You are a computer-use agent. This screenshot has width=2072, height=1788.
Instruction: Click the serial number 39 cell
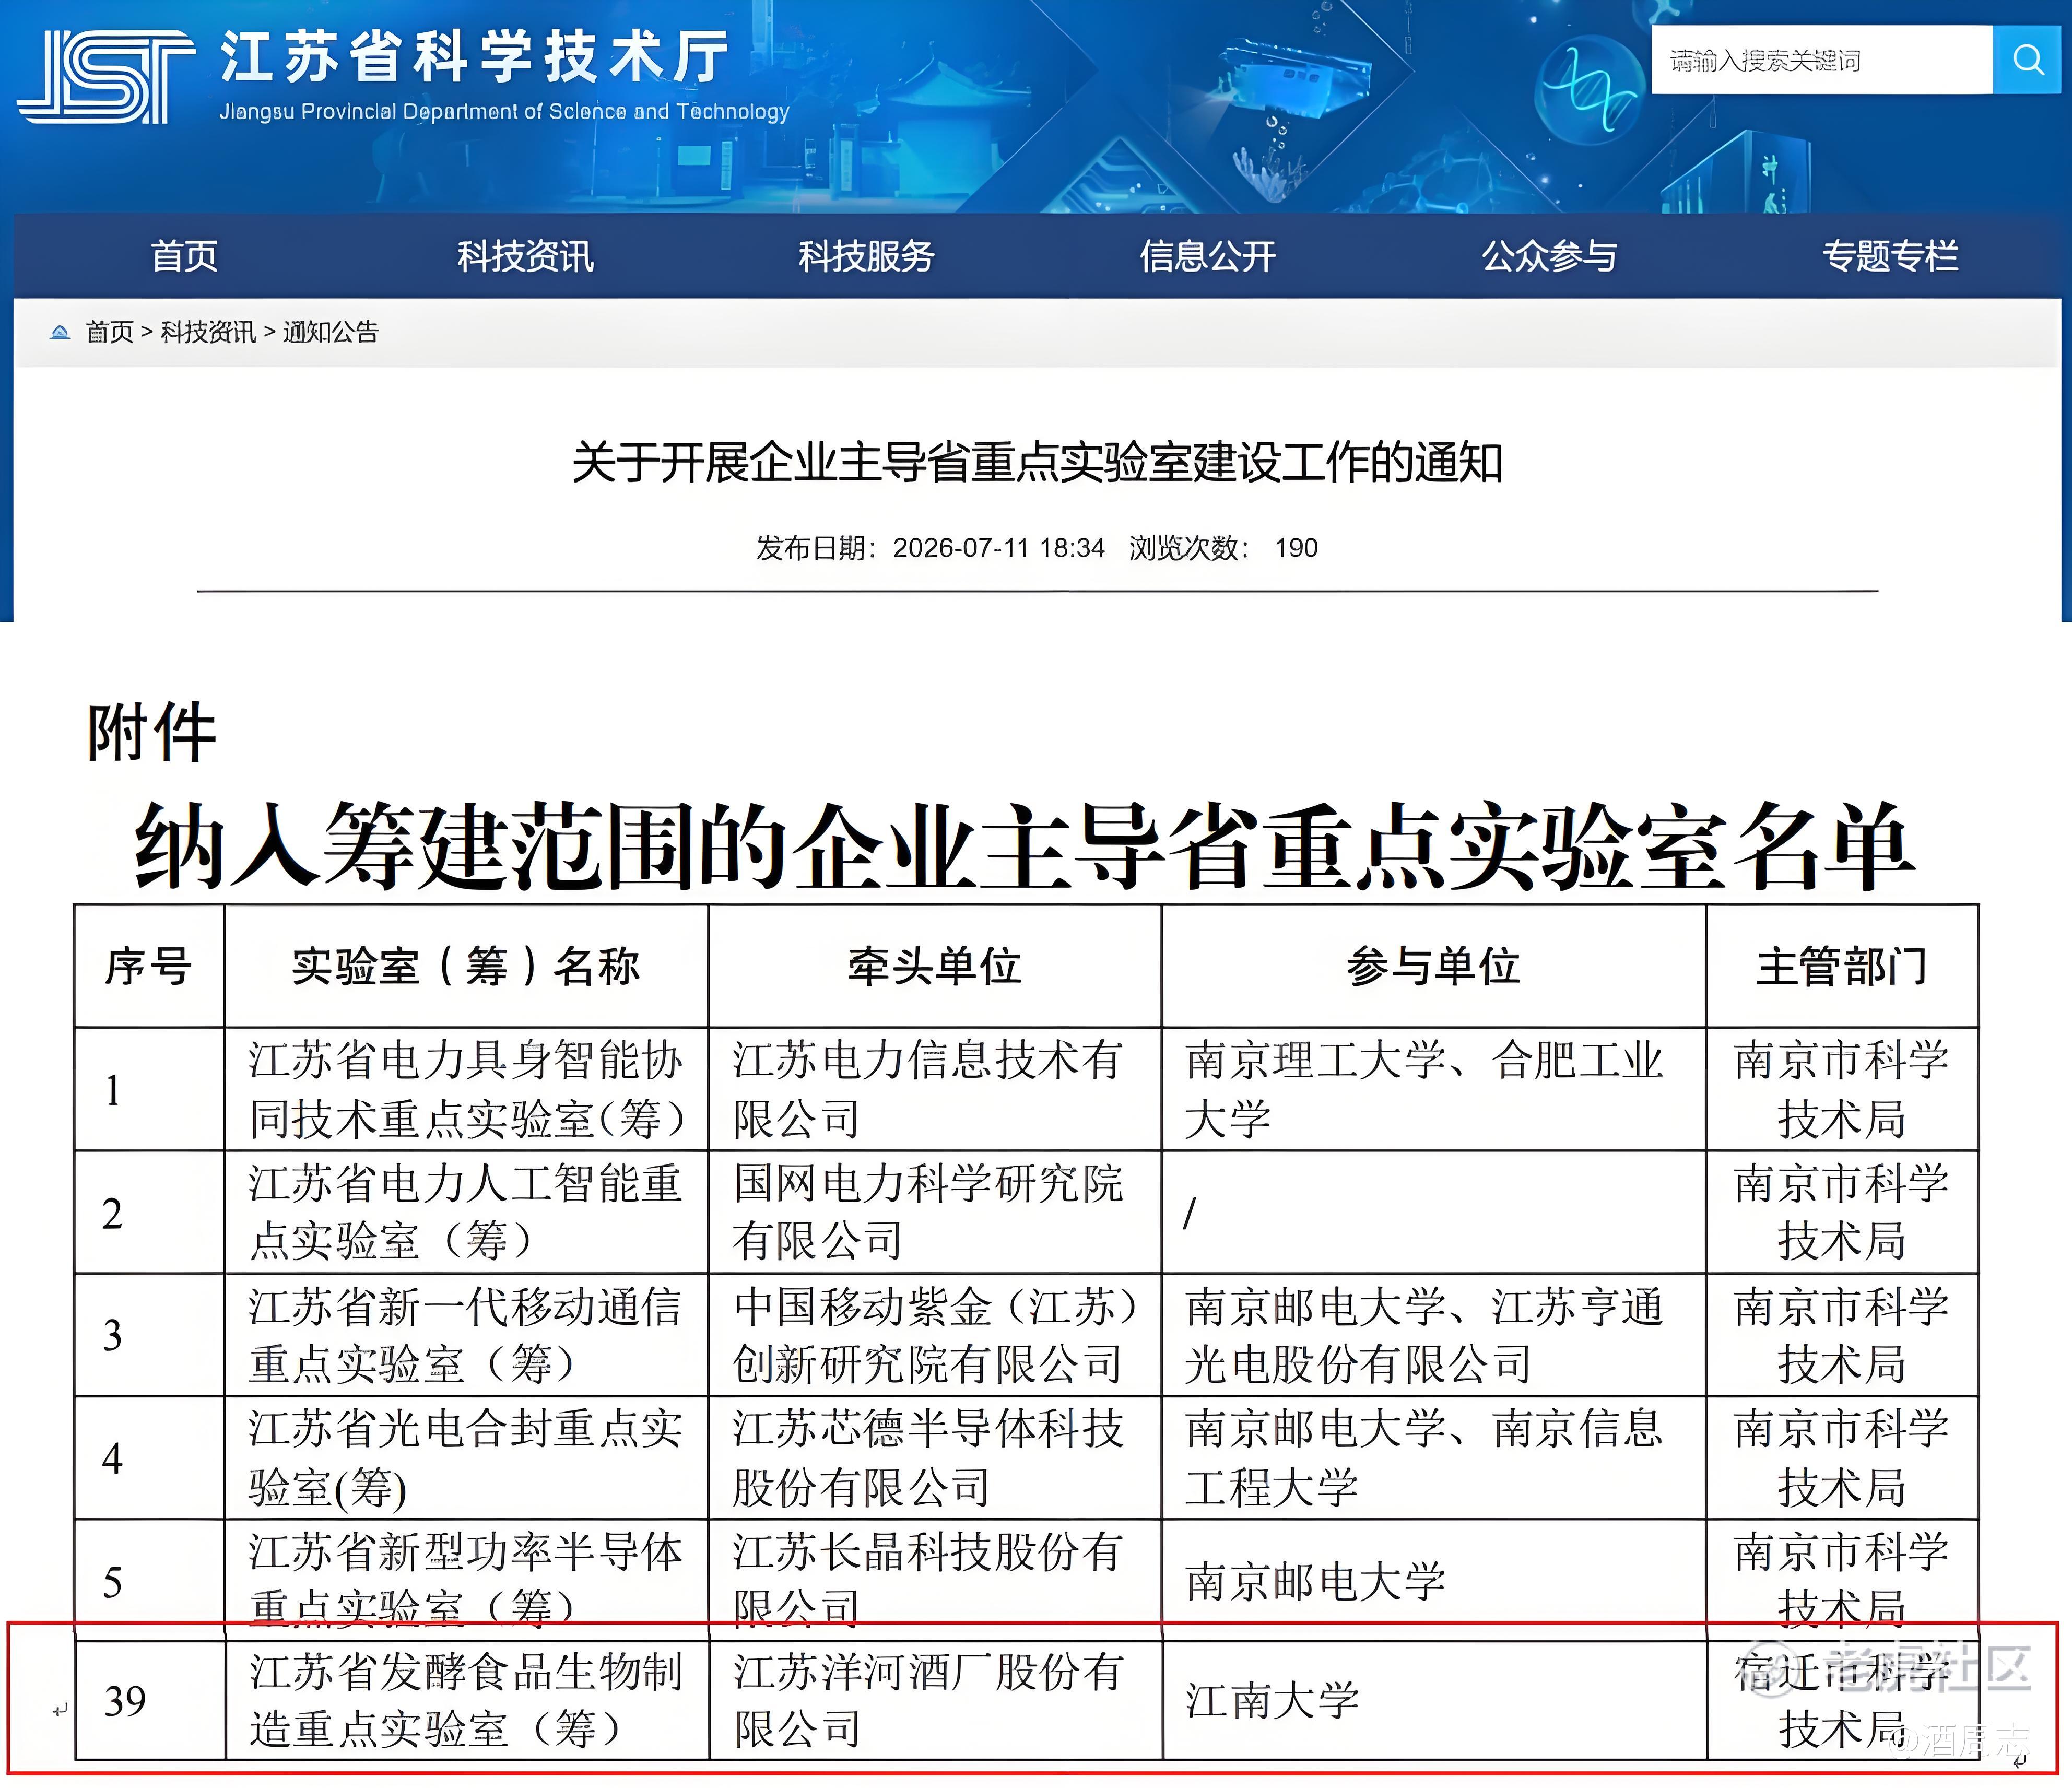pyautogui.click(x=150, y=1700)
